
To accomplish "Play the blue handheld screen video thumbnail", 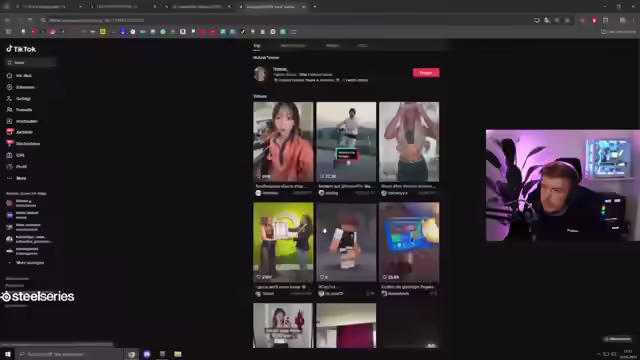I will (x=409, y=242).
